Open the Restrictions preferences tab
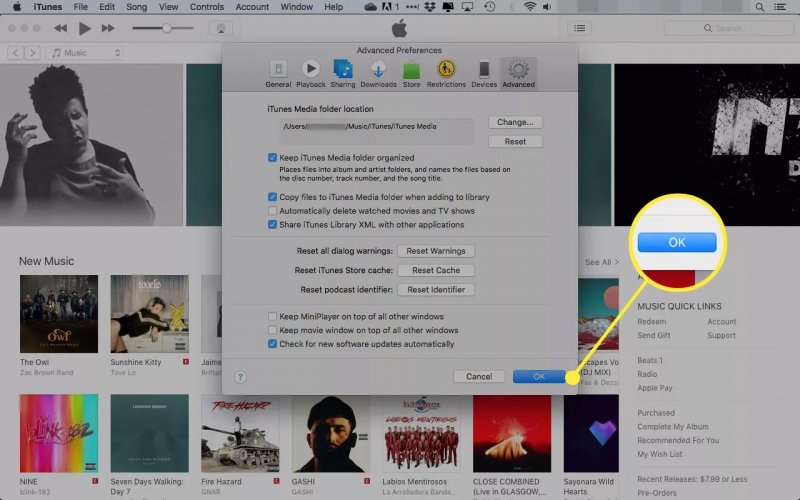 (446, 74)
